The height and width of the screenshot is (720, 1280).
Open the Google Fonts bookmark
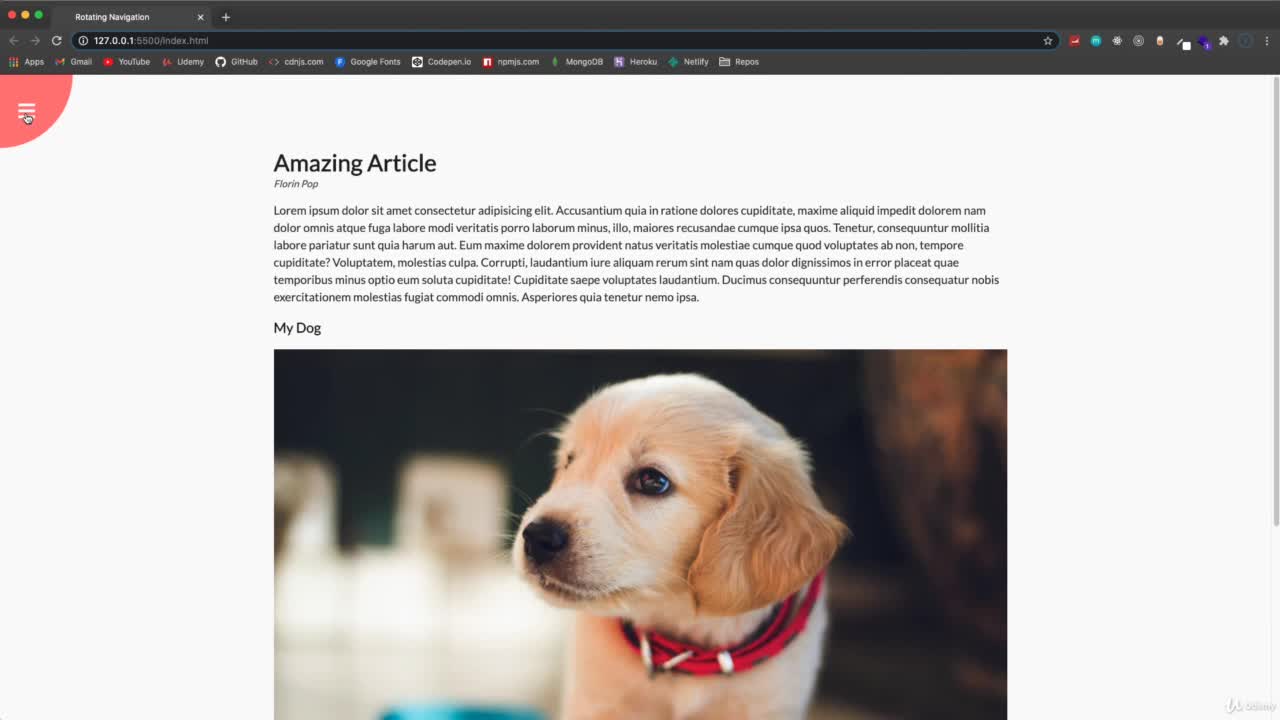pos(367,62)
